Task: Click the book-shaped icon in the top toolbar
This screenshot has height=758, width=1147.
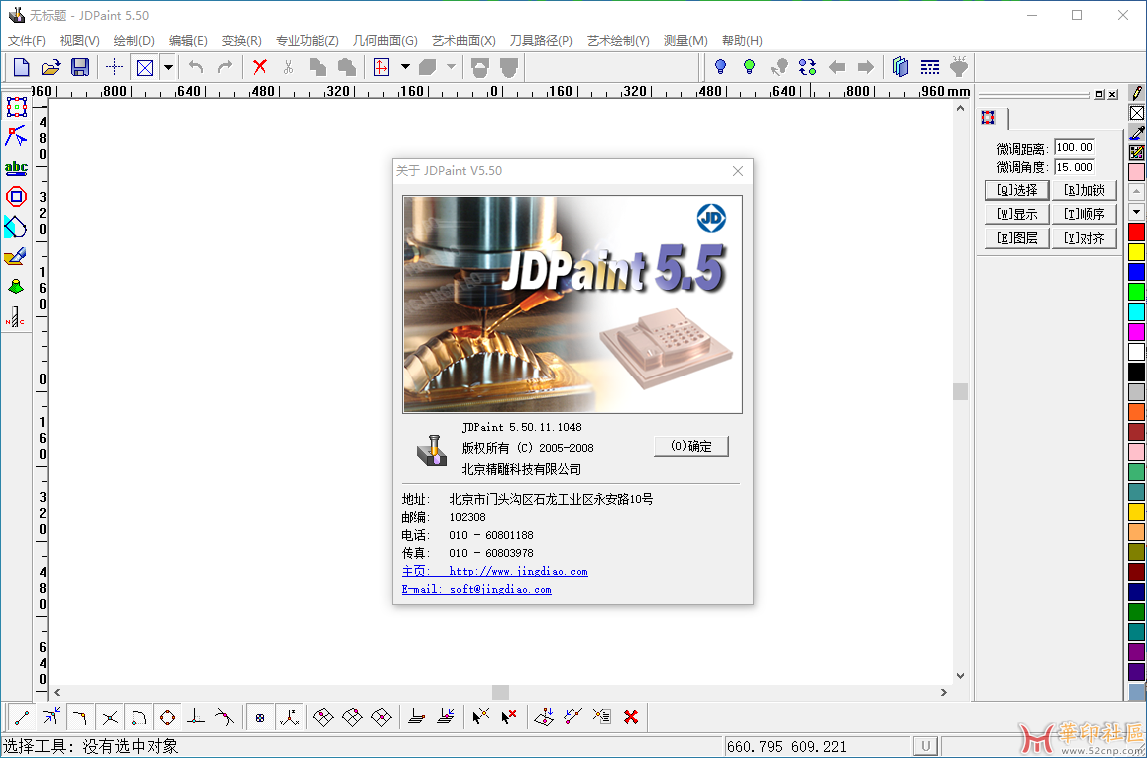Action: point(900,67)
